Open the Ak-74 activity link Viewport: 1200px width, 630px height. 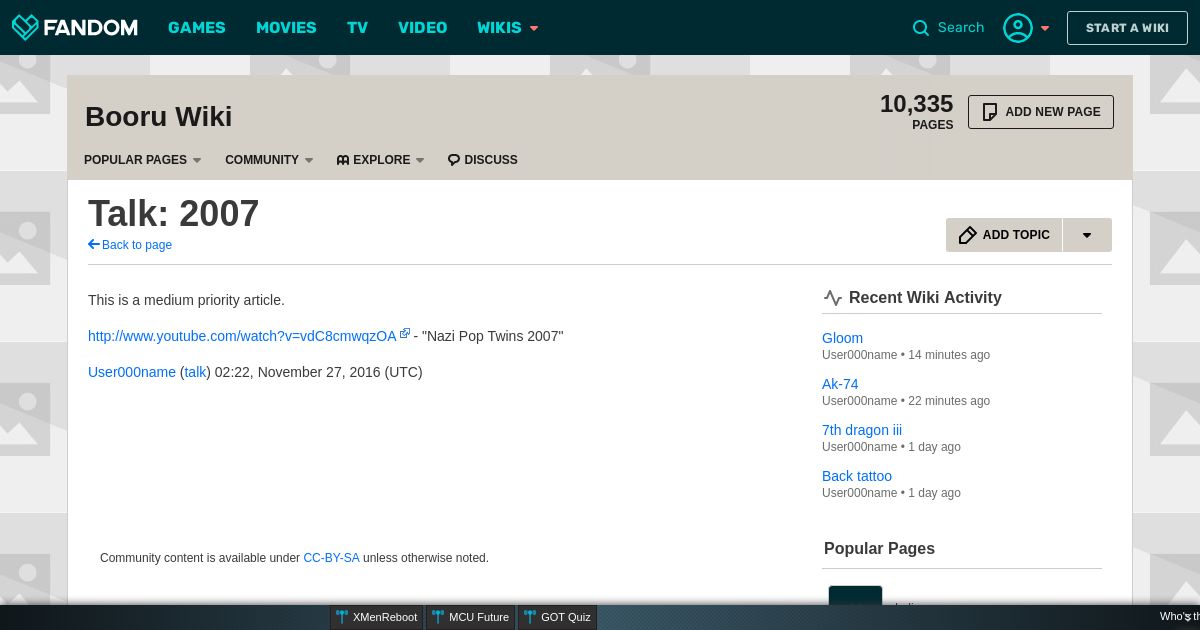(840, 384)
